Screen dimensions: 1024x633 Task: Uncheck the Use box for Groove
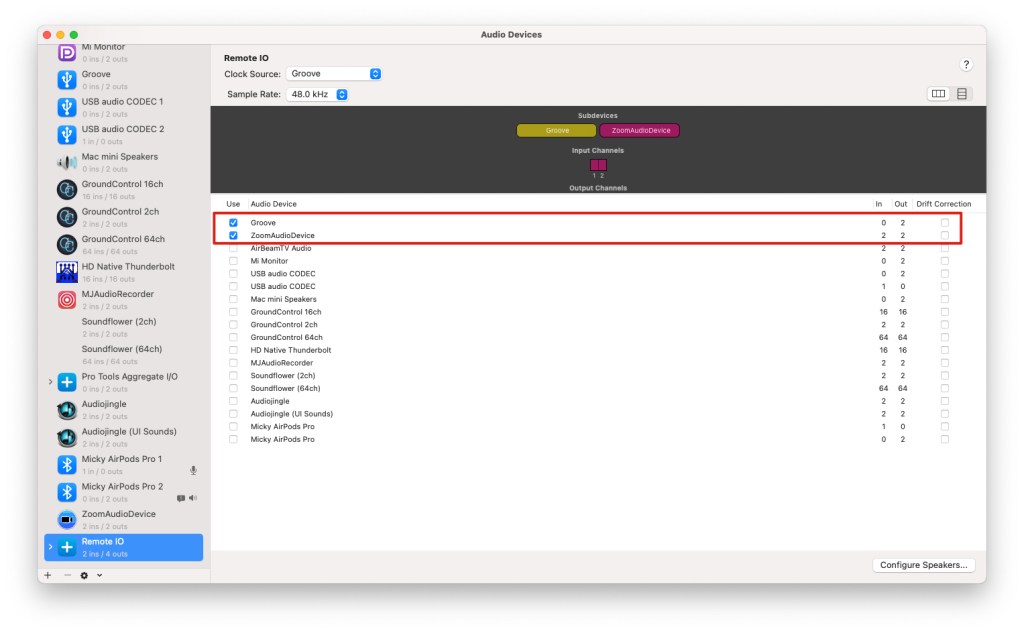pyautogui.click(x=233, y=223)
